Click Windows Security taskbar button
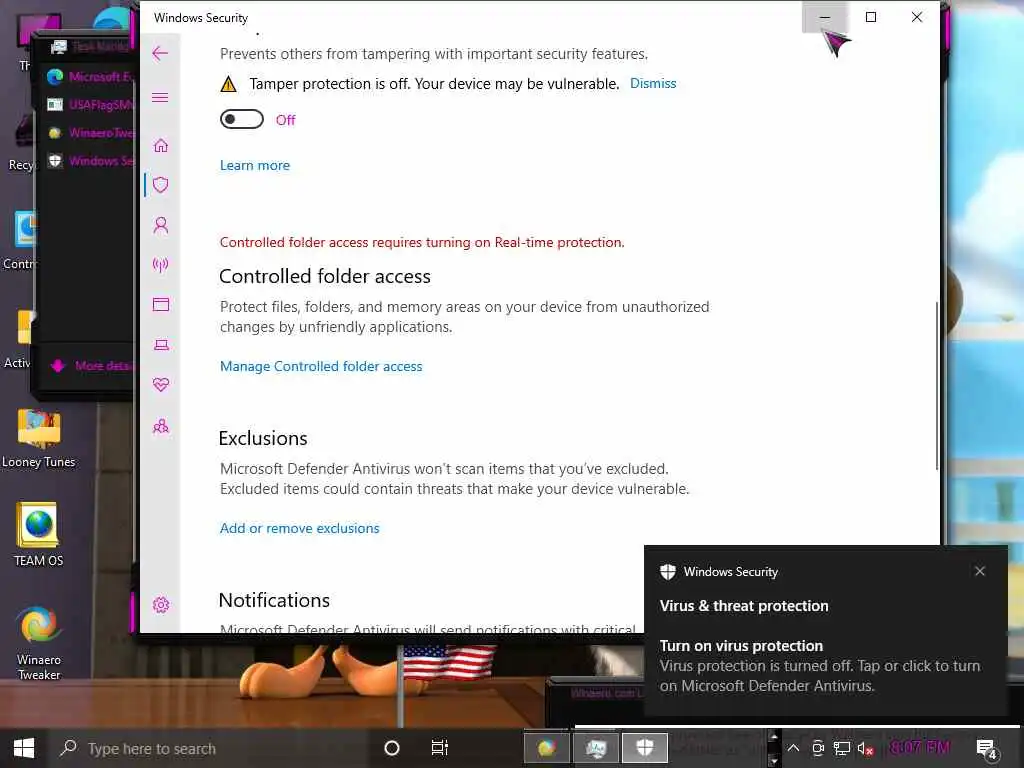 [x=645, y=748]
